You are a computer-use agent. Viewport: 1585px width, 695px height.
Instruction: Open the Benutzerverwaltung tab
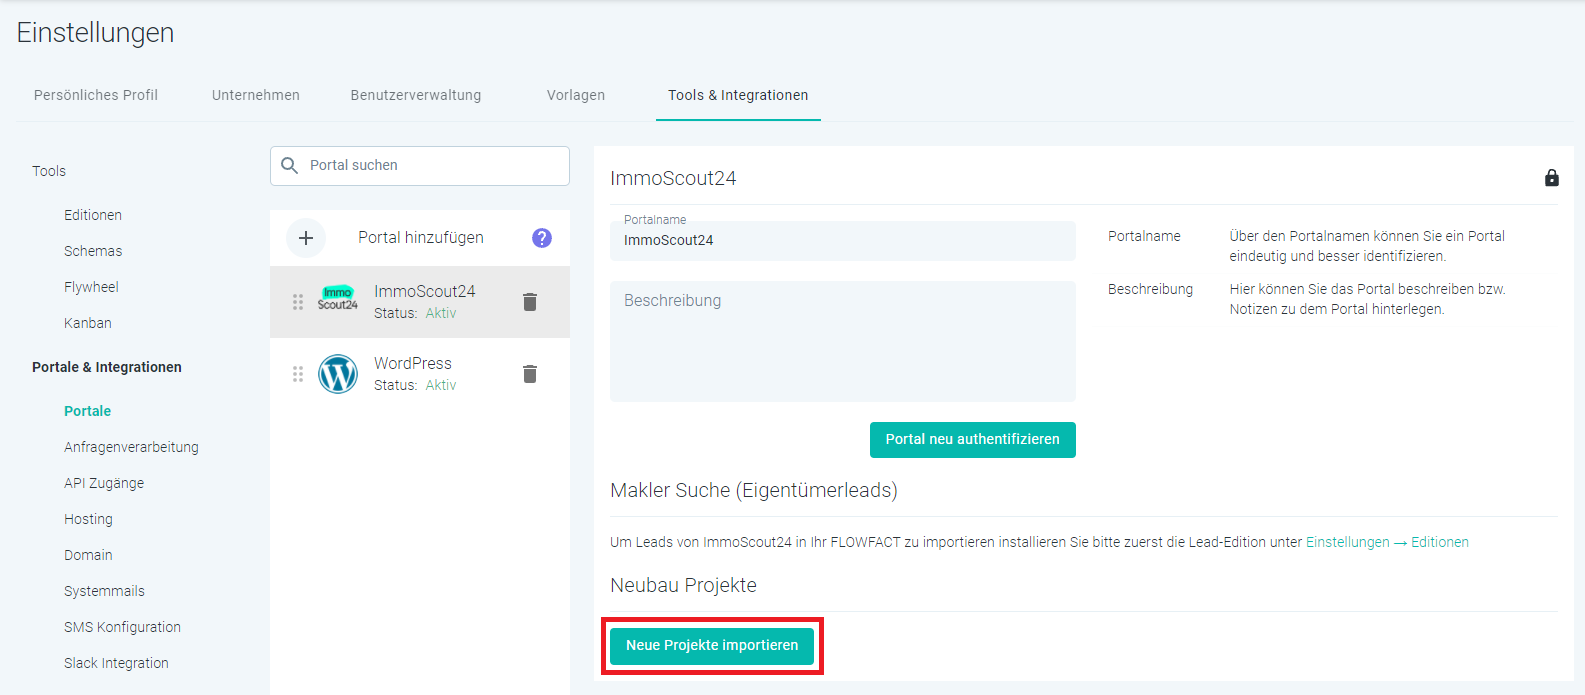coord(416,95)
